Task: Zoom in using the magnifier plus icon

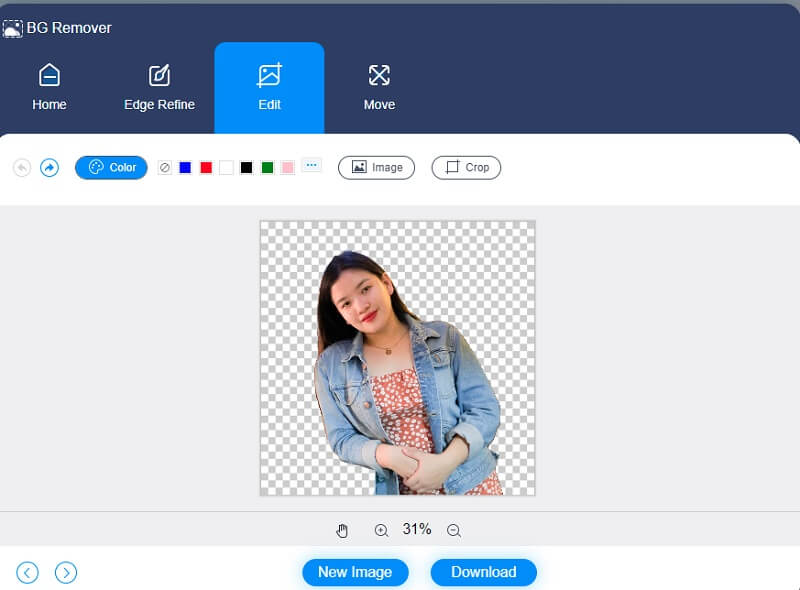Action: [381, 530]
